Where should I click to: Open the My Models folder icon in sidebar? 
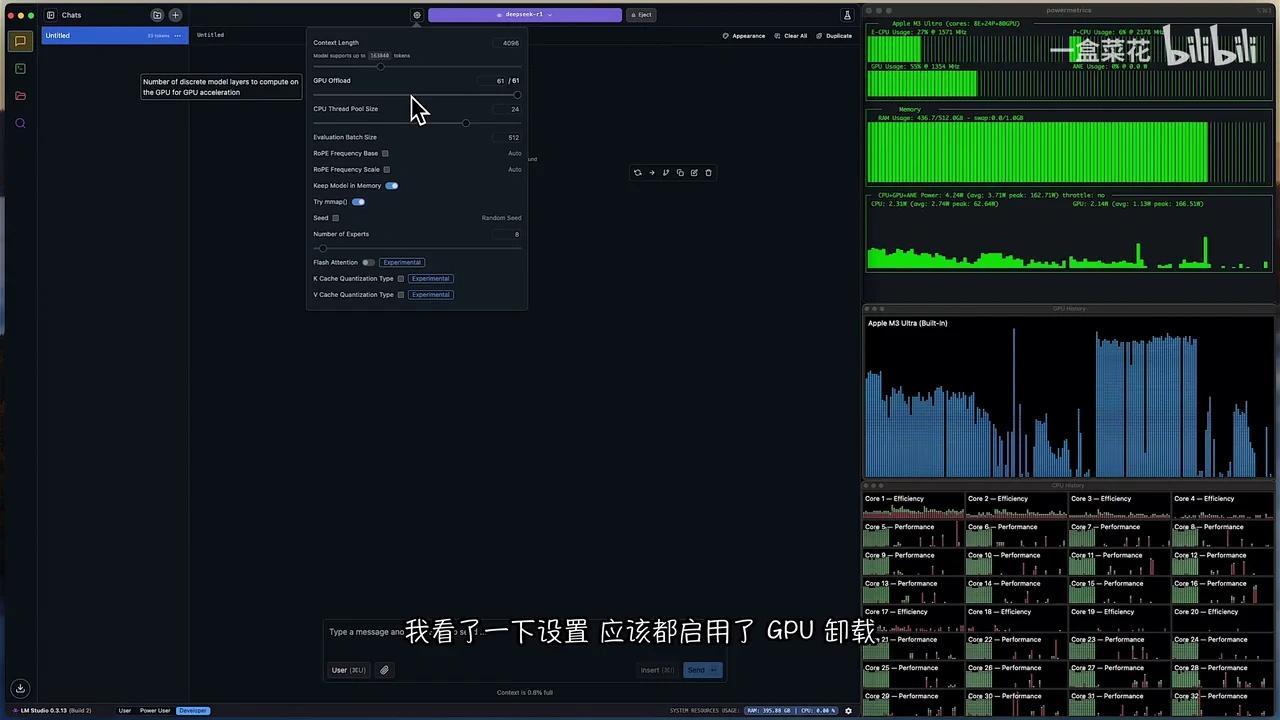20,95
